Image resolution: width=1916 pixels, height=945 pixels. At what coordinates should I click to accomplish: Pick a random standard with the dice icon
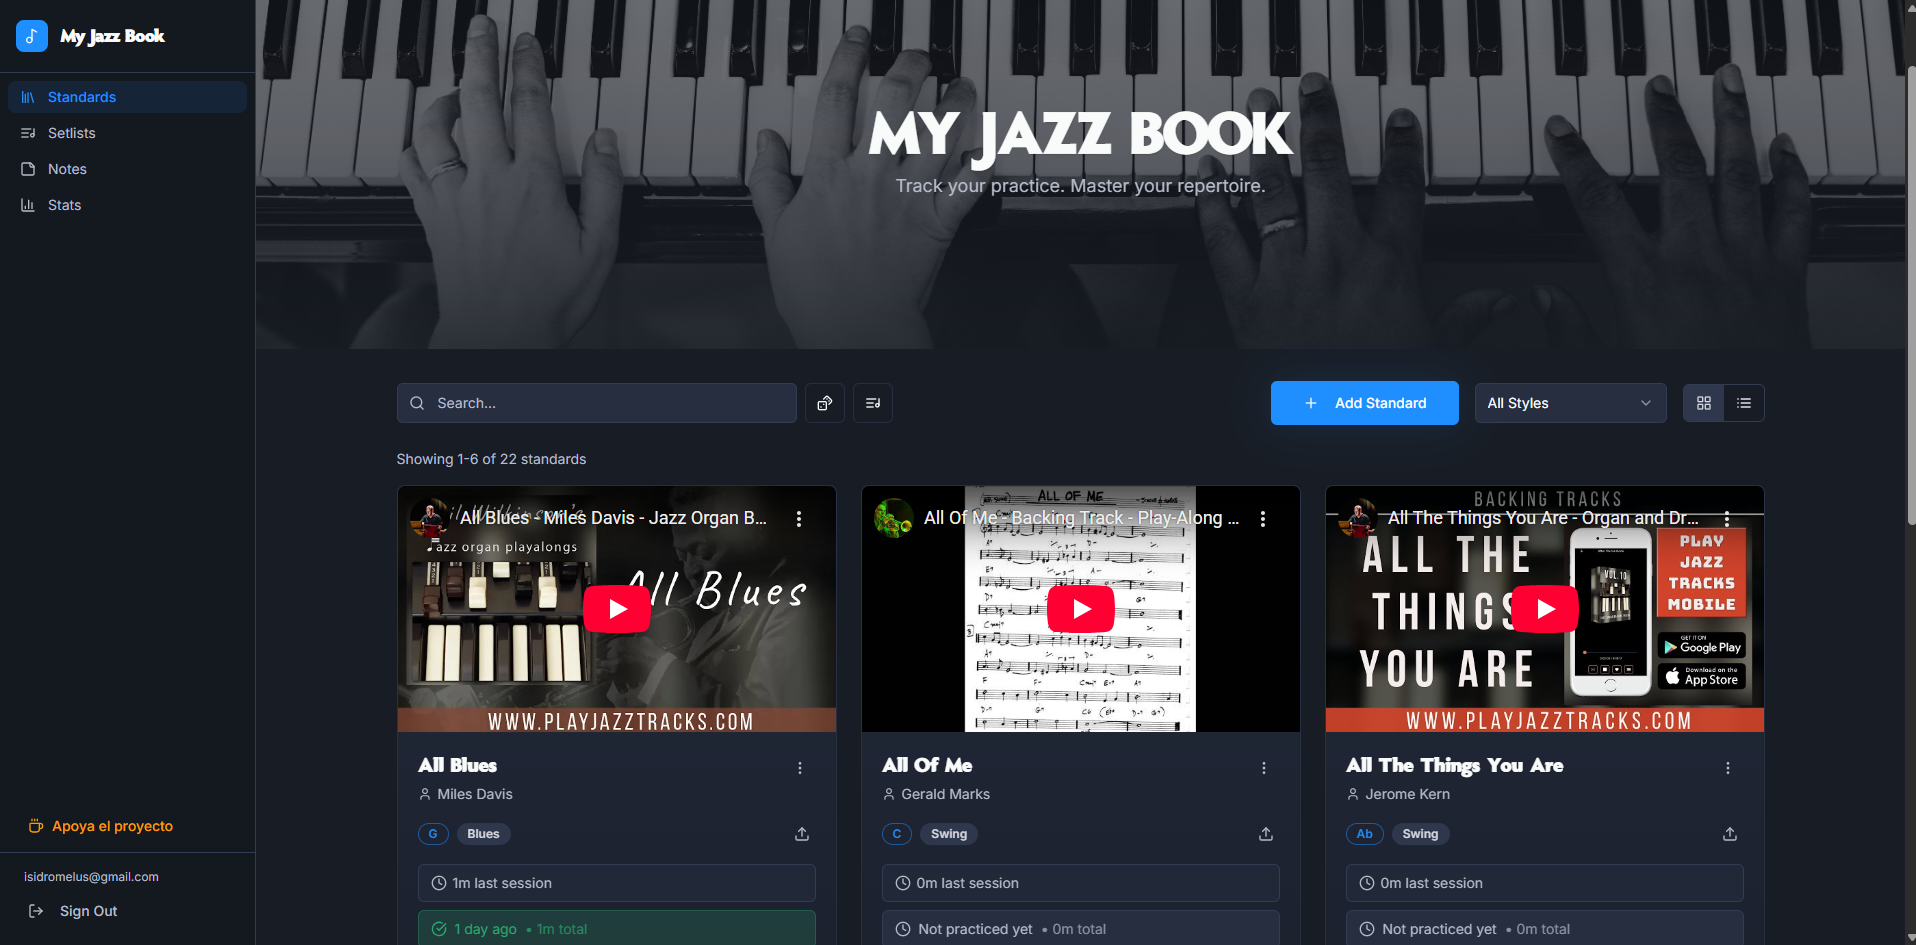[824, 403]
